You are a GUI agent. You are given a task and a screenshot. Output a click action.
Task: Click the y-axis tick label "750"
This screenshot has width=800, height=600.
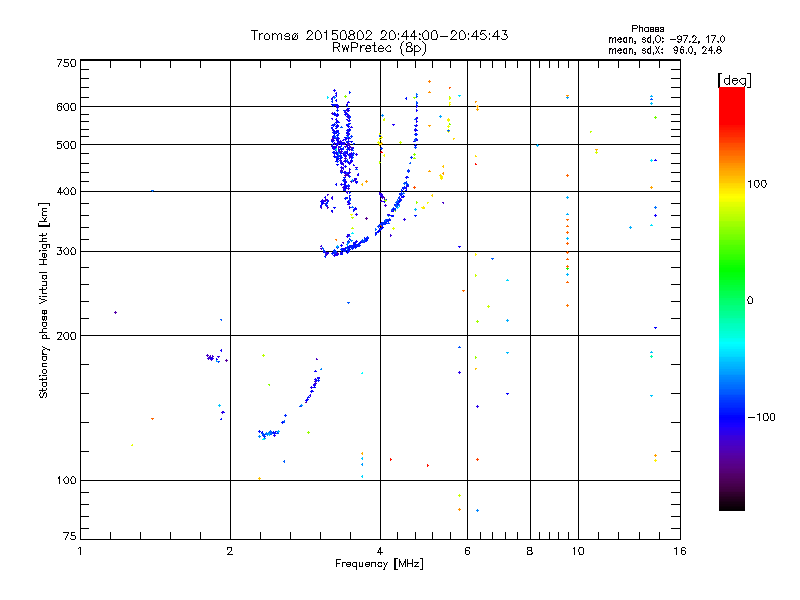coord(66,63)
